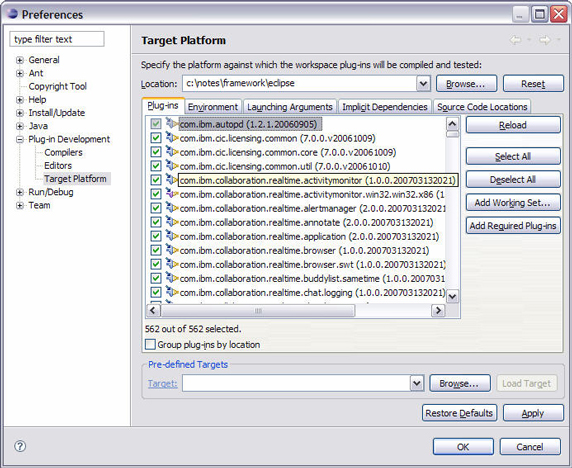Click the Reload button
572x468 pixels.
[x=513, y=125]
